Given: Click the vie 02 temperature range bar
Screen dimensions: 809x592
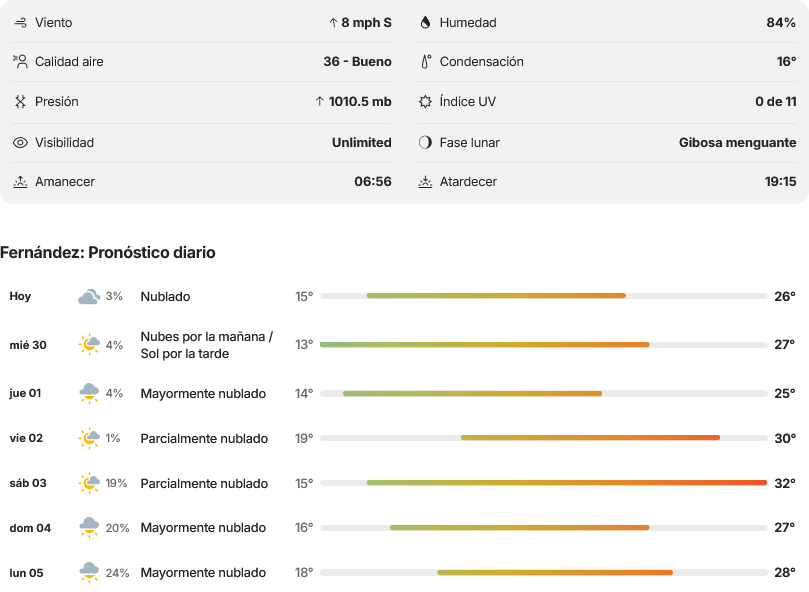Looking at the screenshot, I should [x=544, y=438].
